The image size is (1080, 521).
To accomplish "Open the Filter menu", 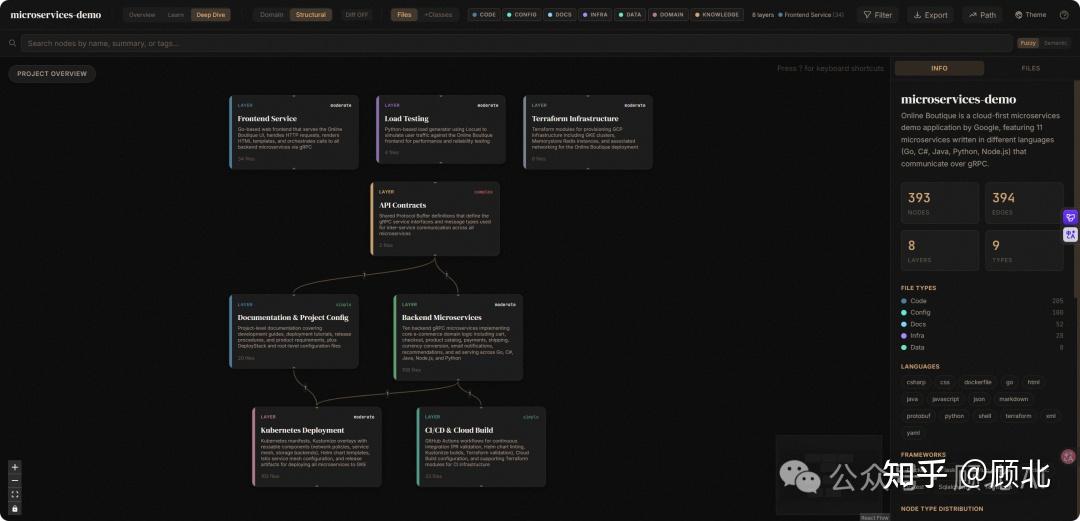I will tap(878, 14).
